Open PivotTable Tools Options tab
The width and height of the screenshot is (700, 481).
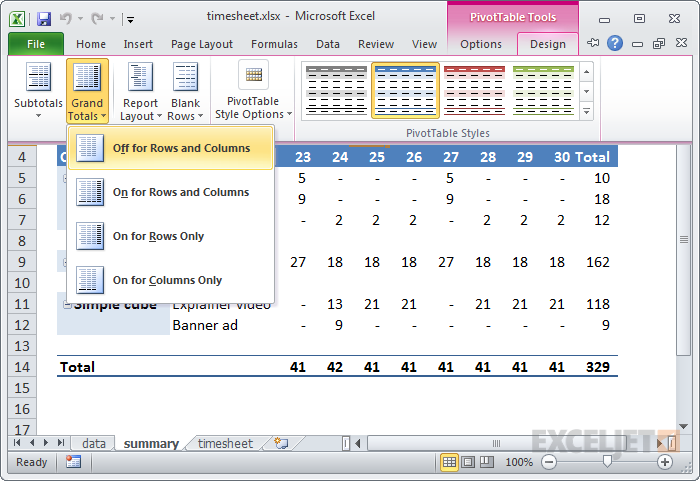(481, 44)
